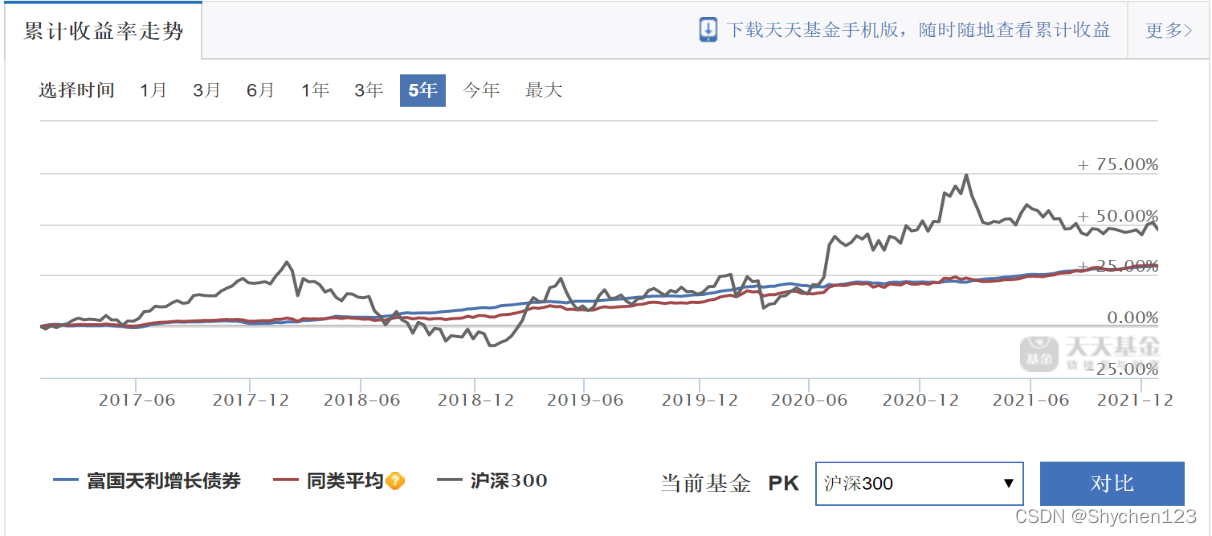
Task: Switch to 今年 time range
Action: point(481,90)
